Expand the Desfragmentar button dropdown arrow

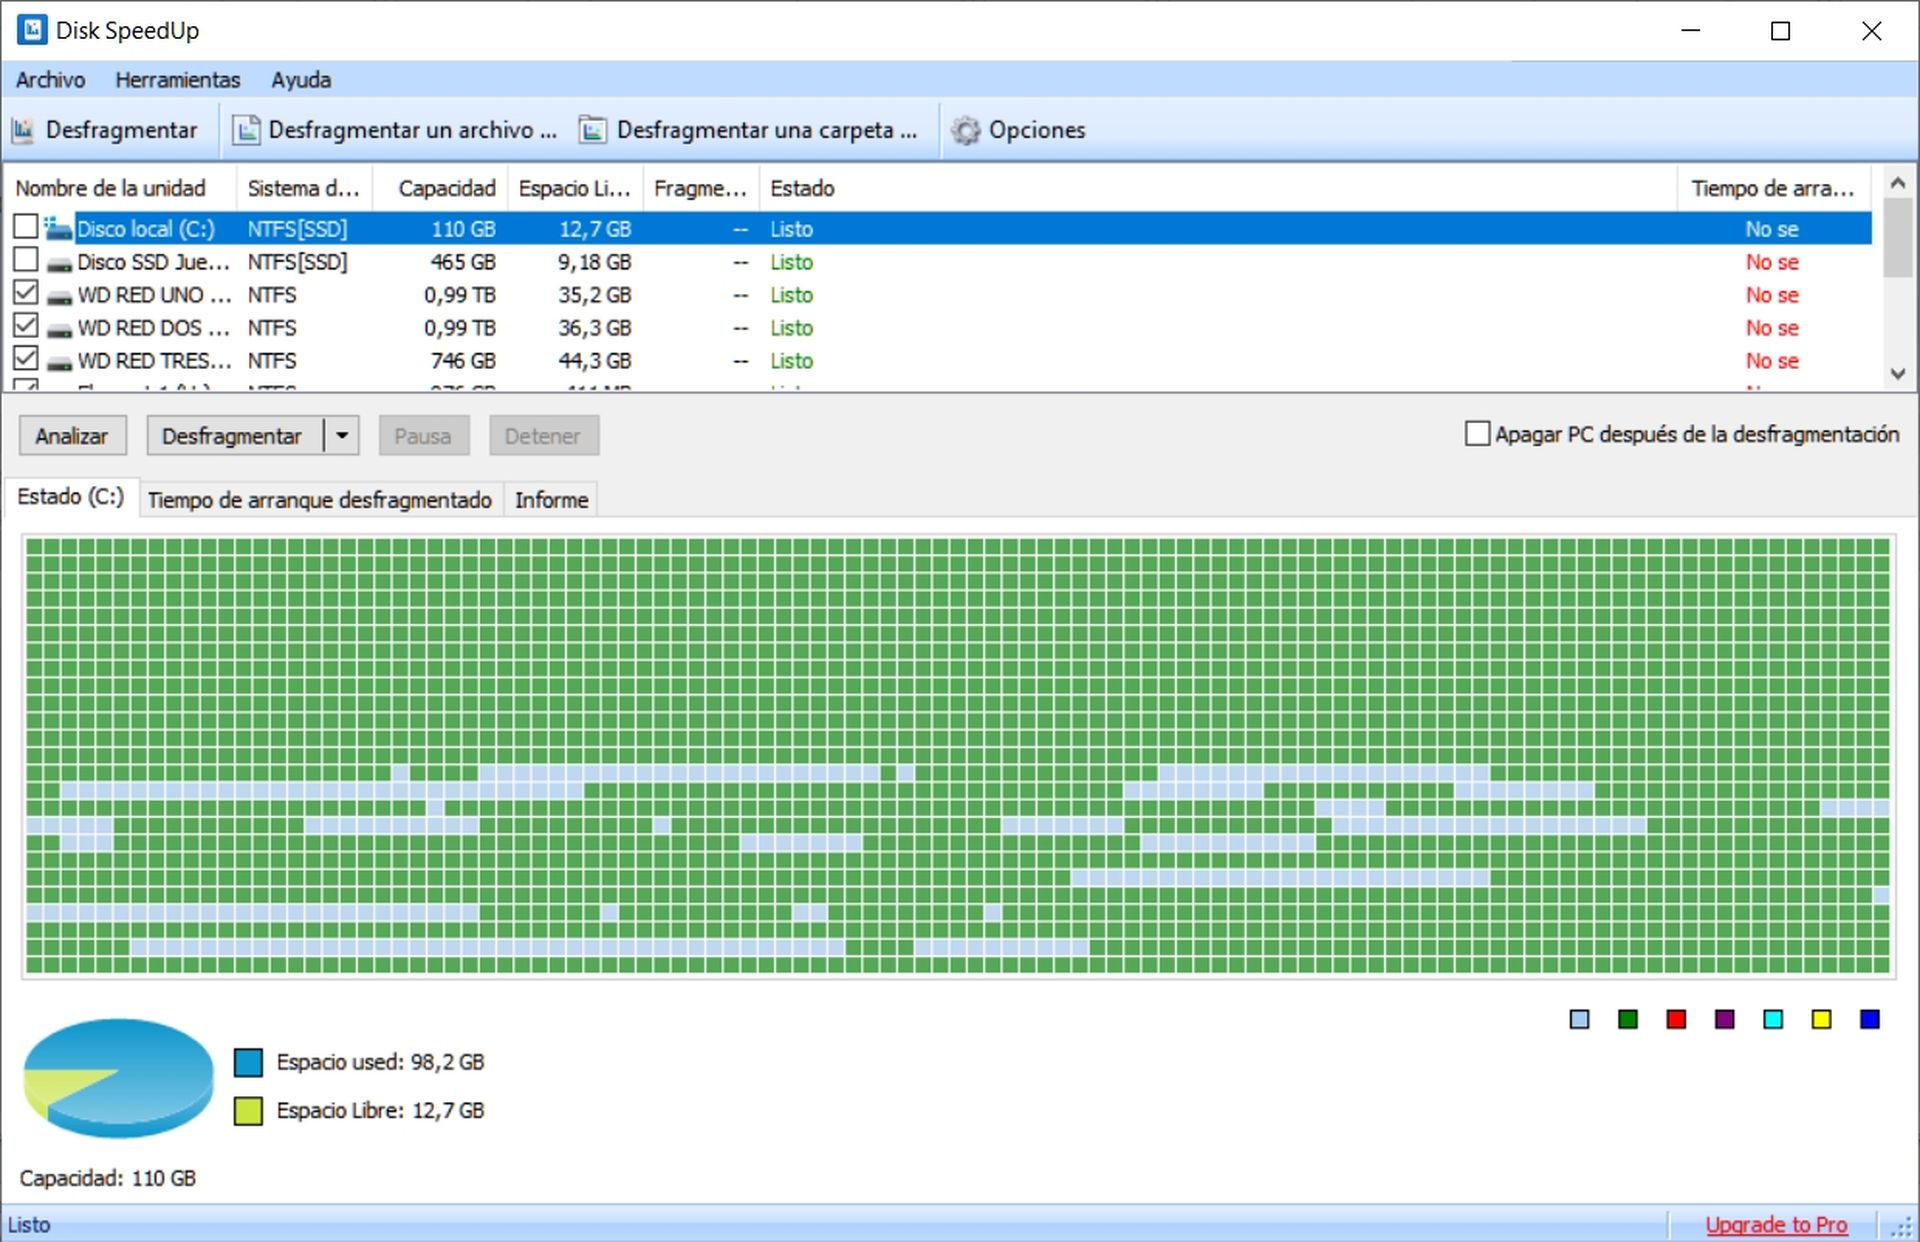(342, 436)
